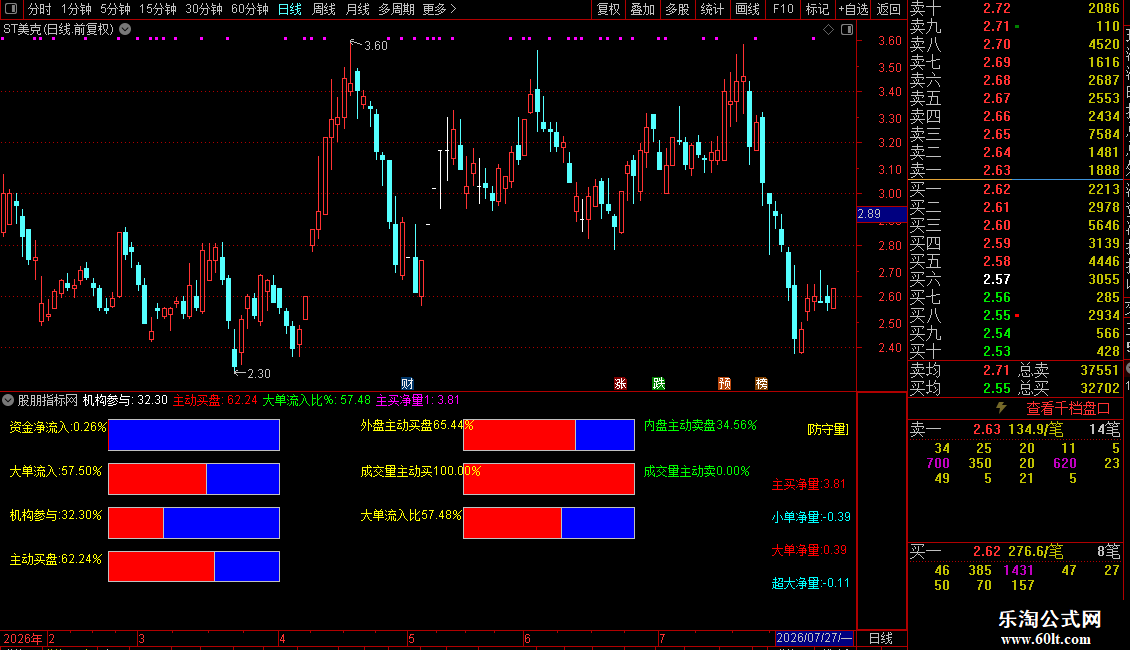Click the 小单净里:-0.39 value
The image size is (1130, 650).
point(811,517)
